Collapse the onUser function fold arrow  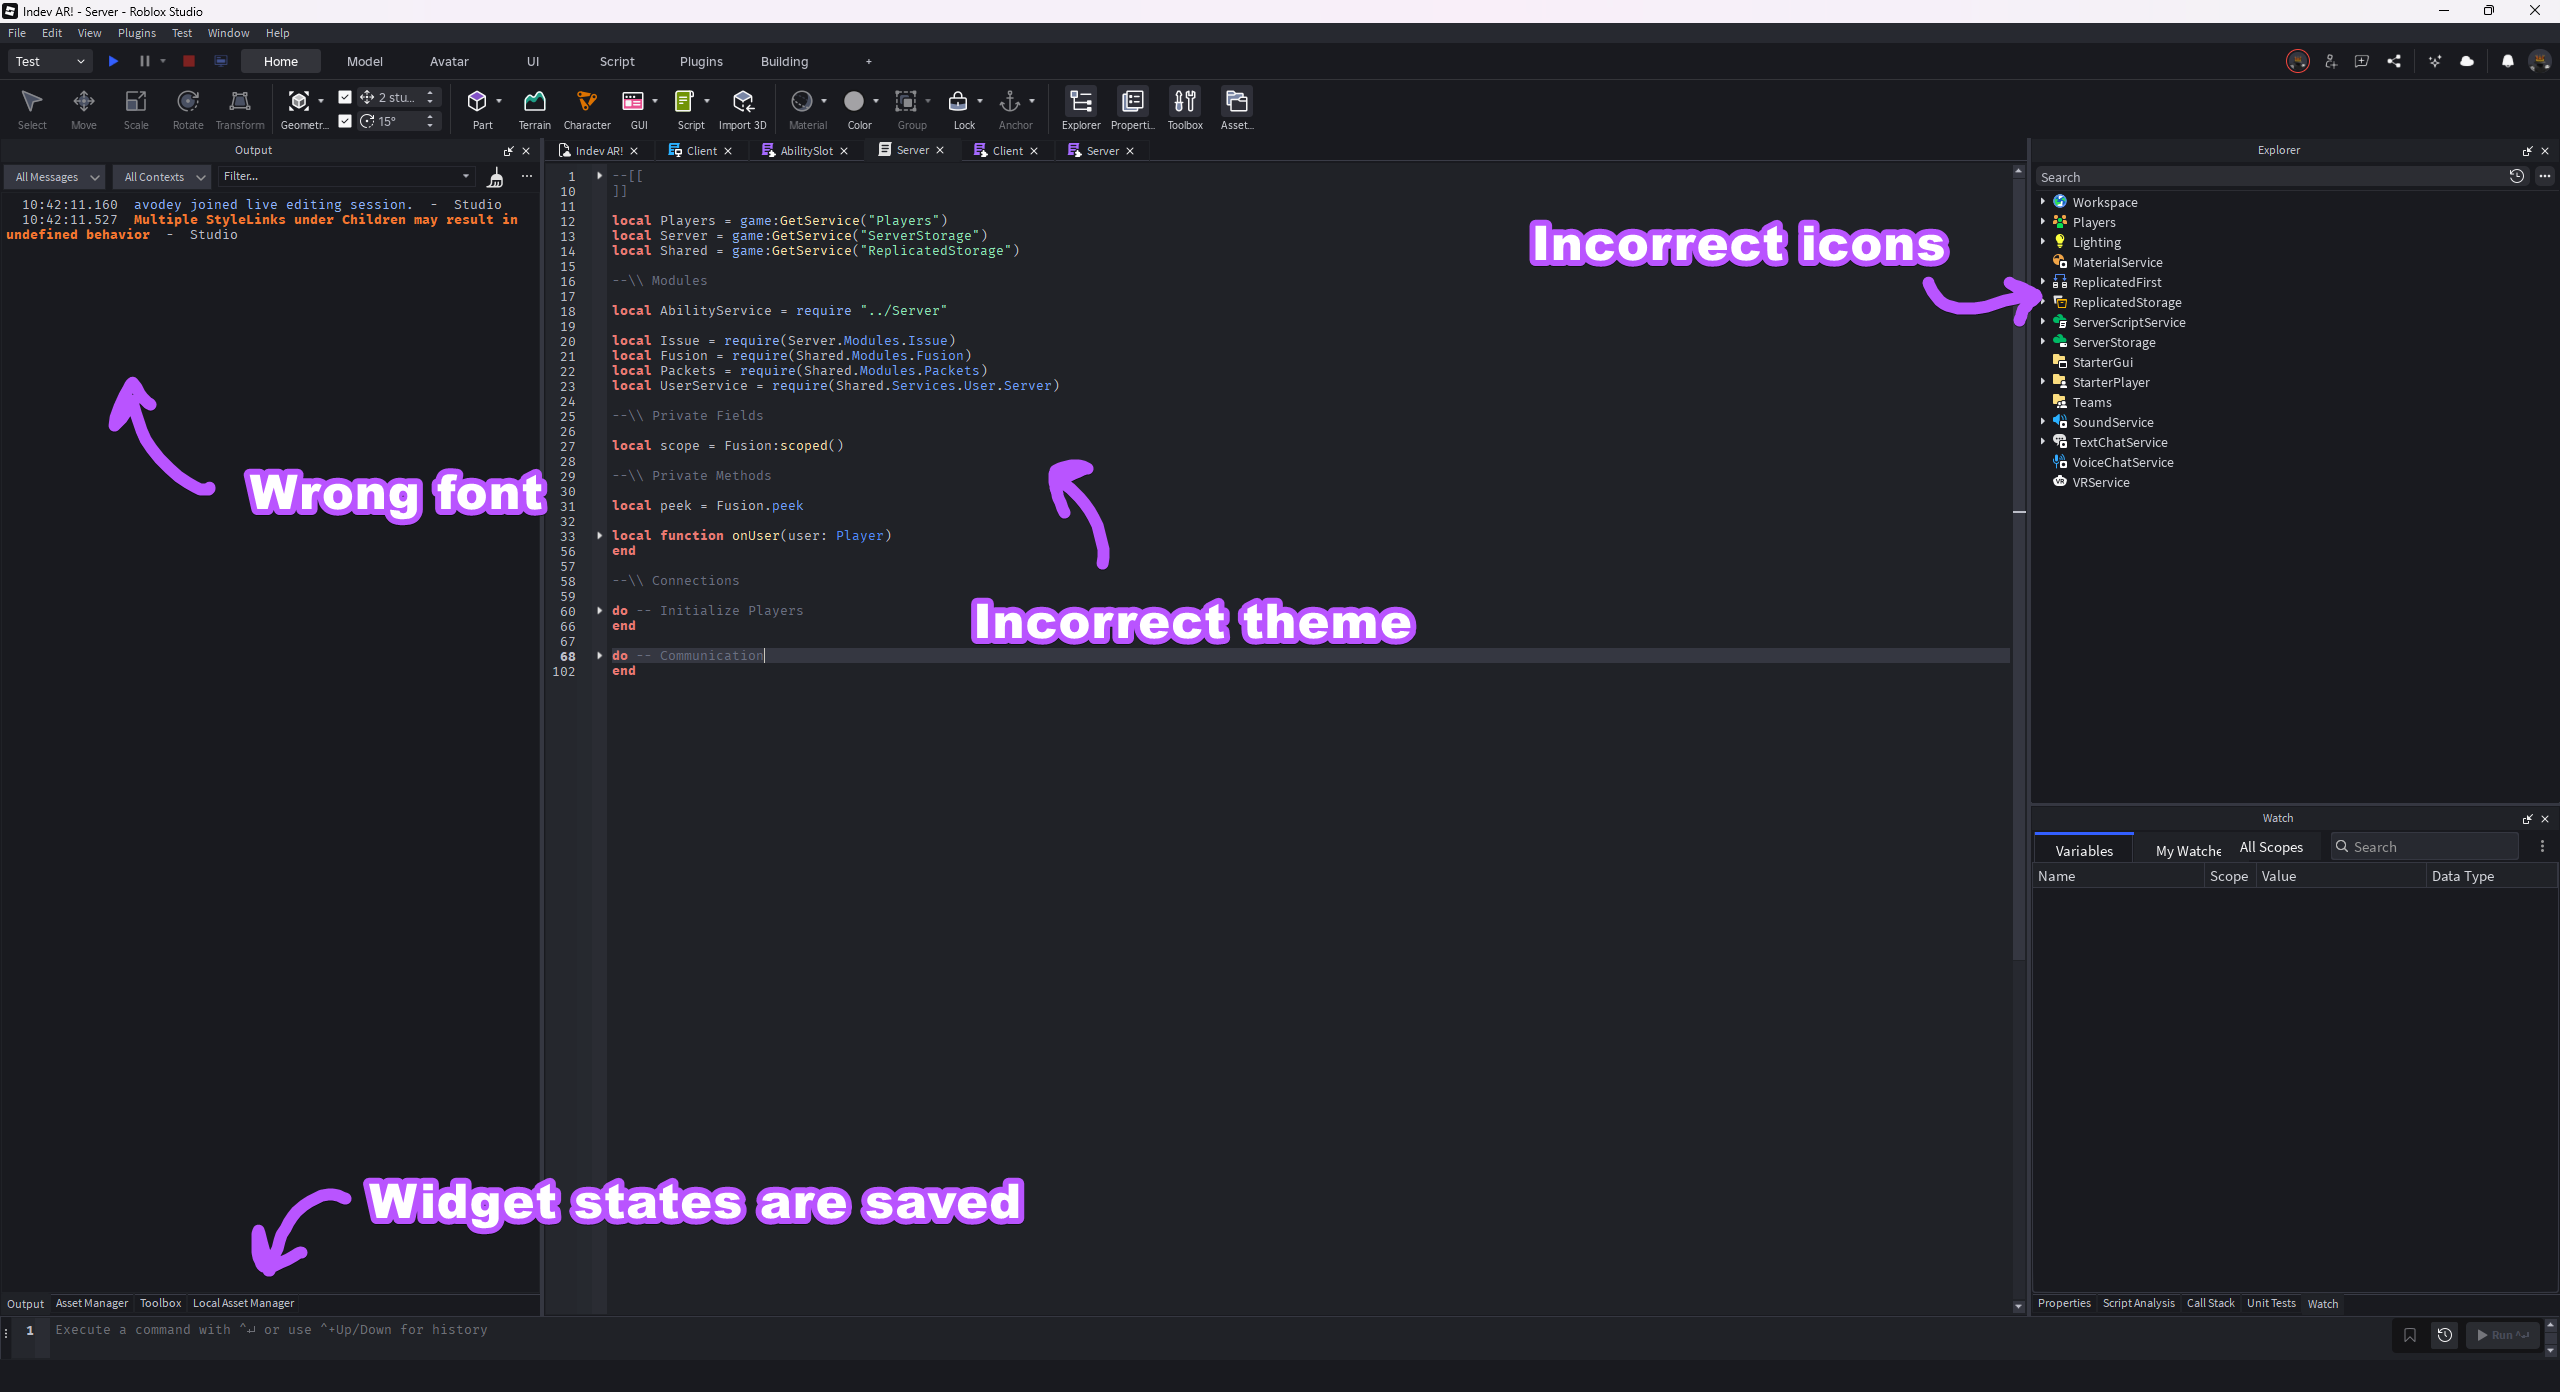600,536
